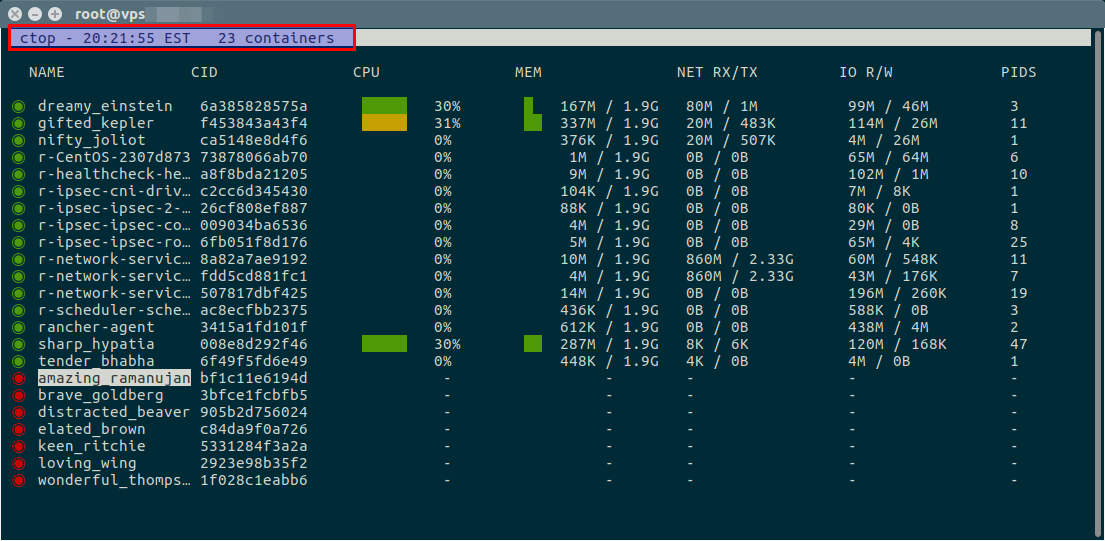Click the window close button in title bar
This screenshot has height=541, width=1105.
[x=16, y=14]
